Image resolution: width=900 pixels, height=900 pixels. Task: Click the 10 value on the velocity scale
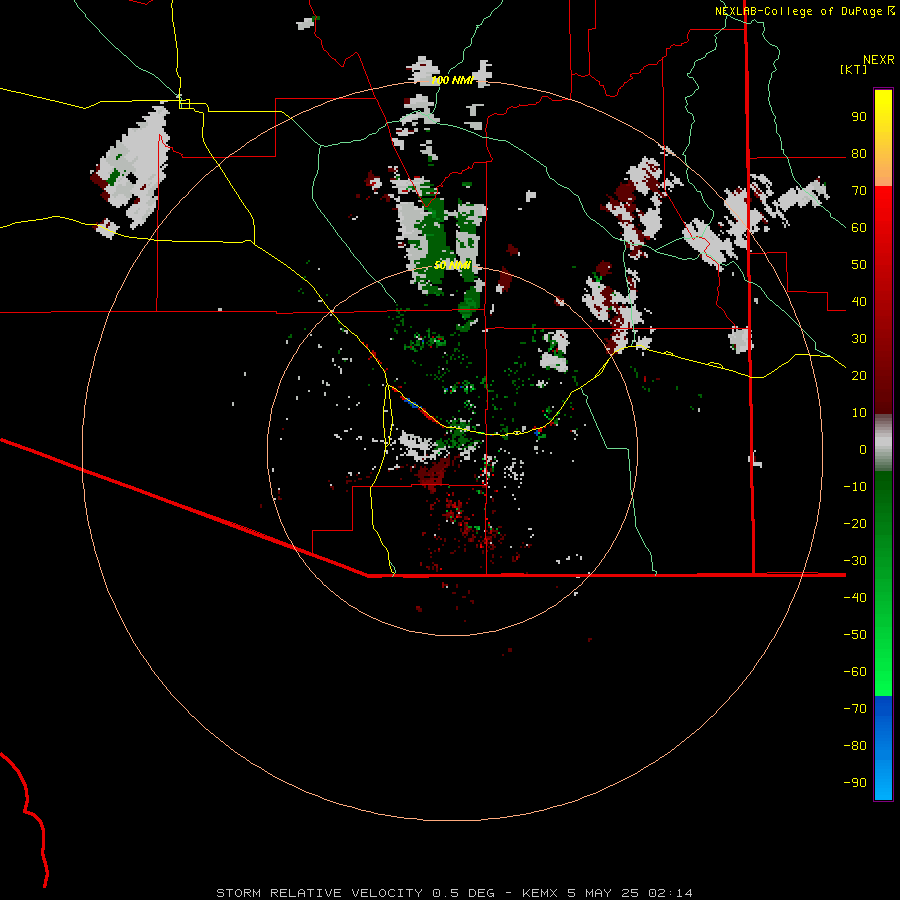tap(859, 413)
